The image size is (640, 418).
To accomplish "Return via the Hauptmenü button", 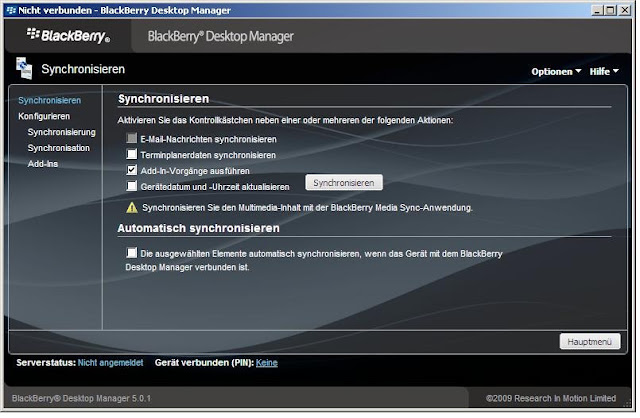I will tap(590, 342).
